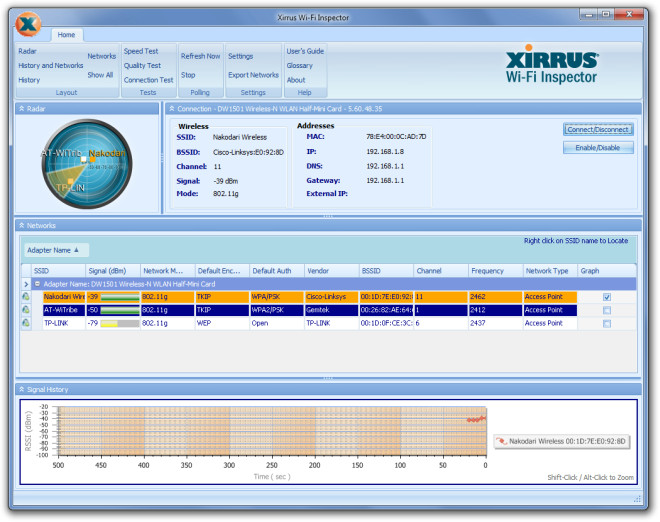Click the Connect/Disconnect button

598,129
